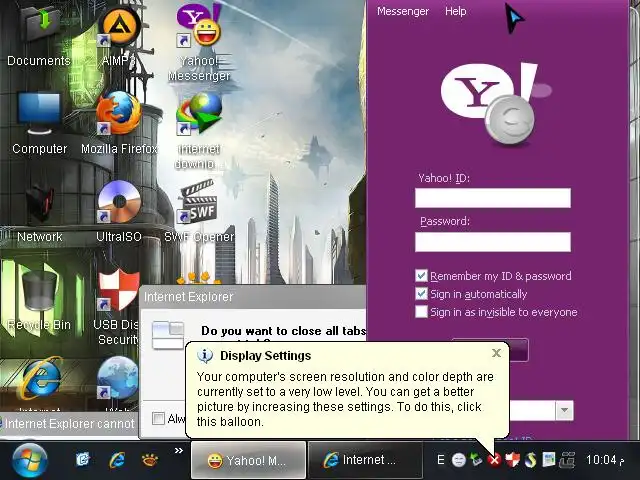Click the orange paw quick launch icon
This screenshot has width=640, height=480.
click(149, 460)
